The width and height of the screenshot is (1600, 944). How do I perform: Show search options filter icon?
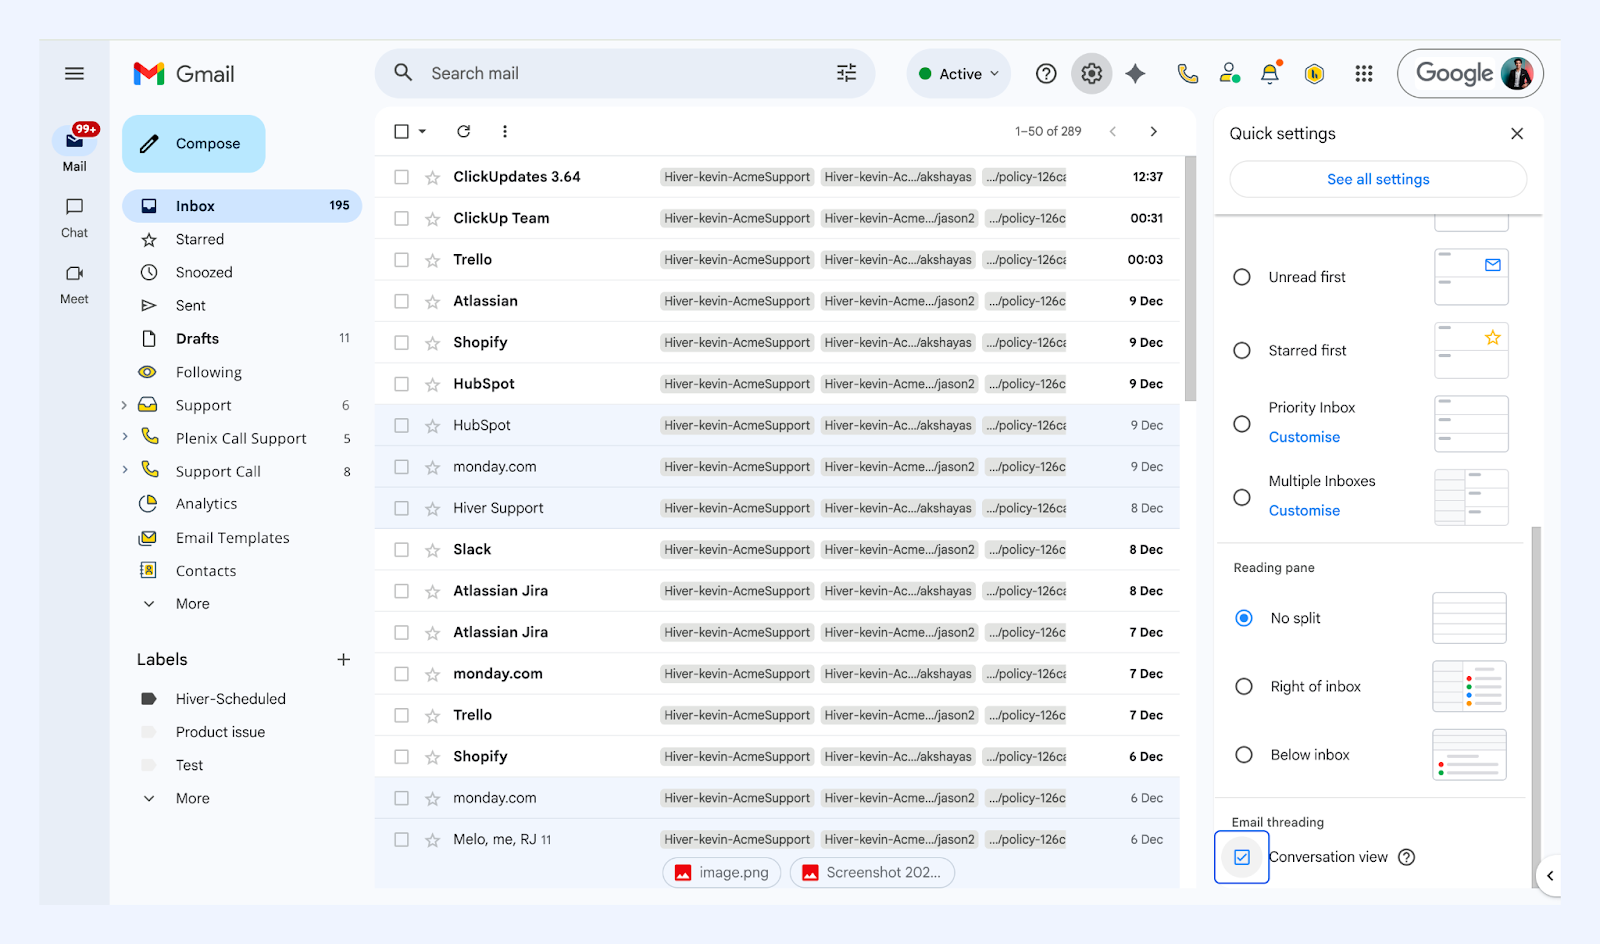coord(846,73)
